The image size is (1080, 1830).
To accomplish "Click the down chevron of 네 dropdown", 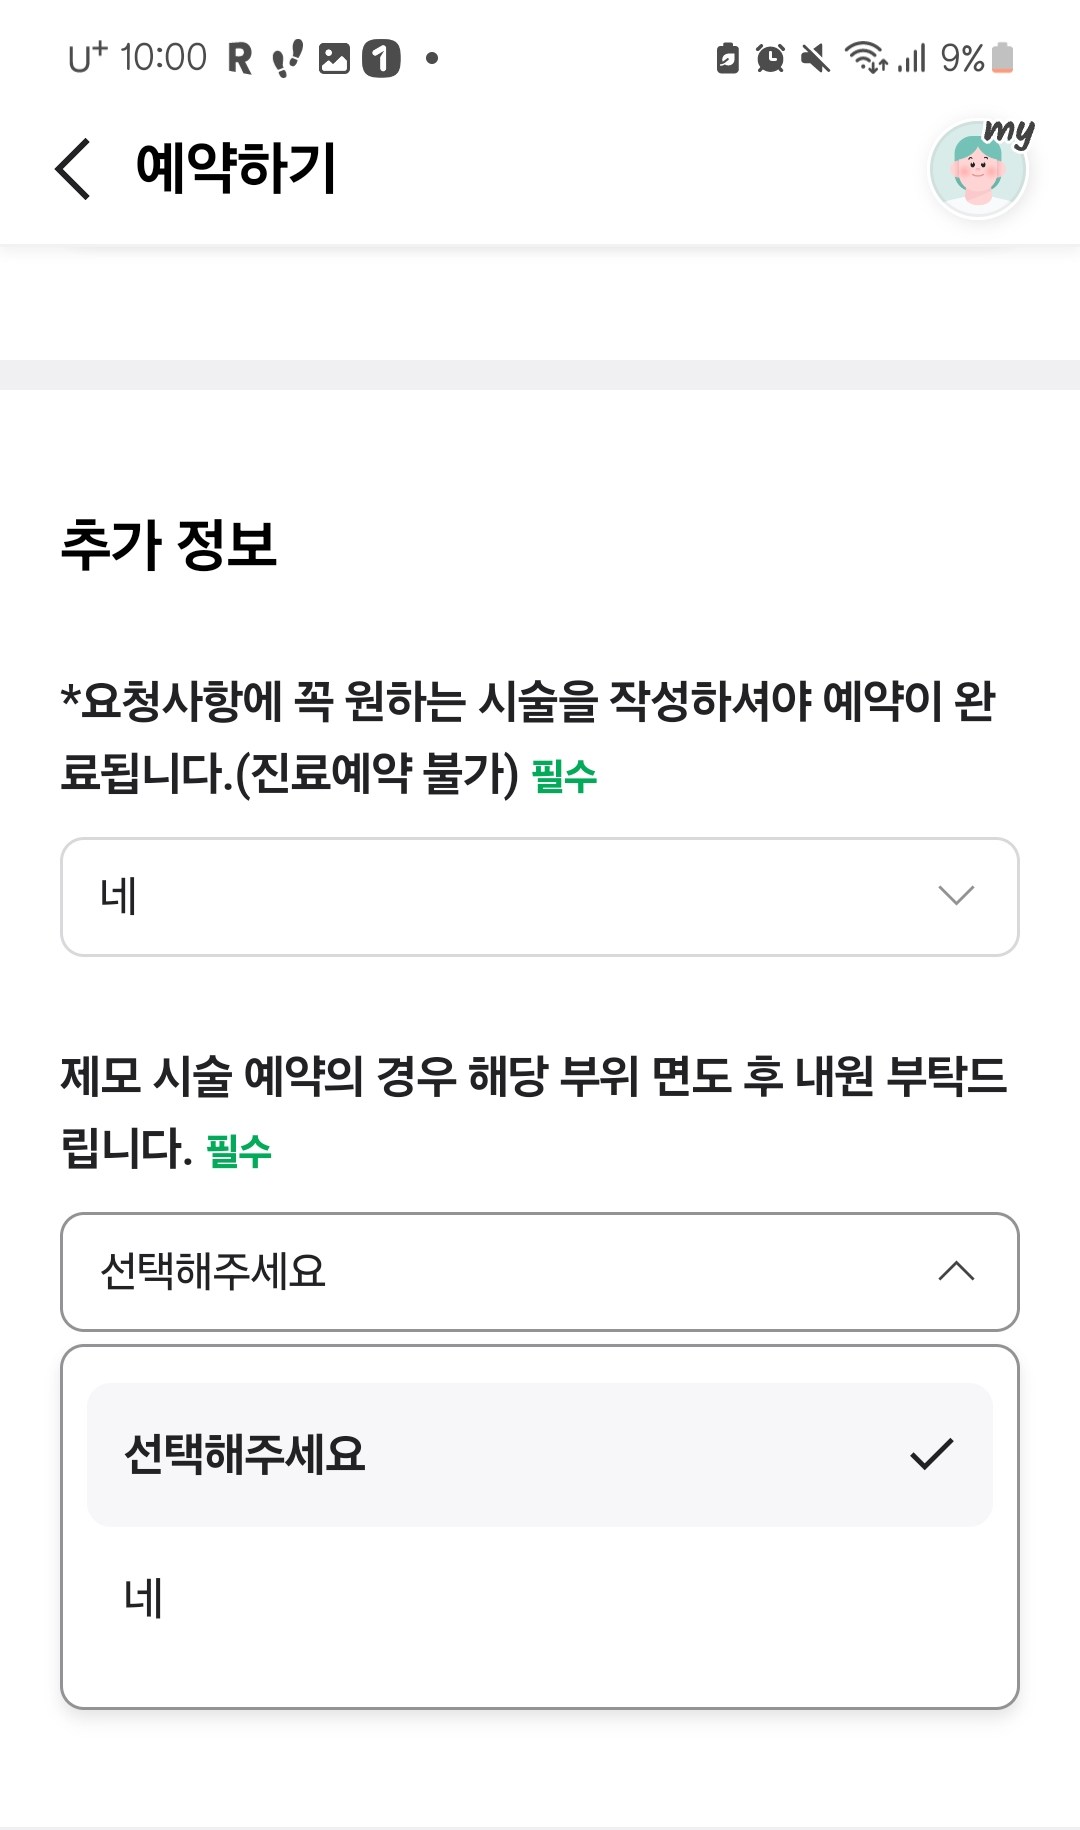I will click(957, 895).
